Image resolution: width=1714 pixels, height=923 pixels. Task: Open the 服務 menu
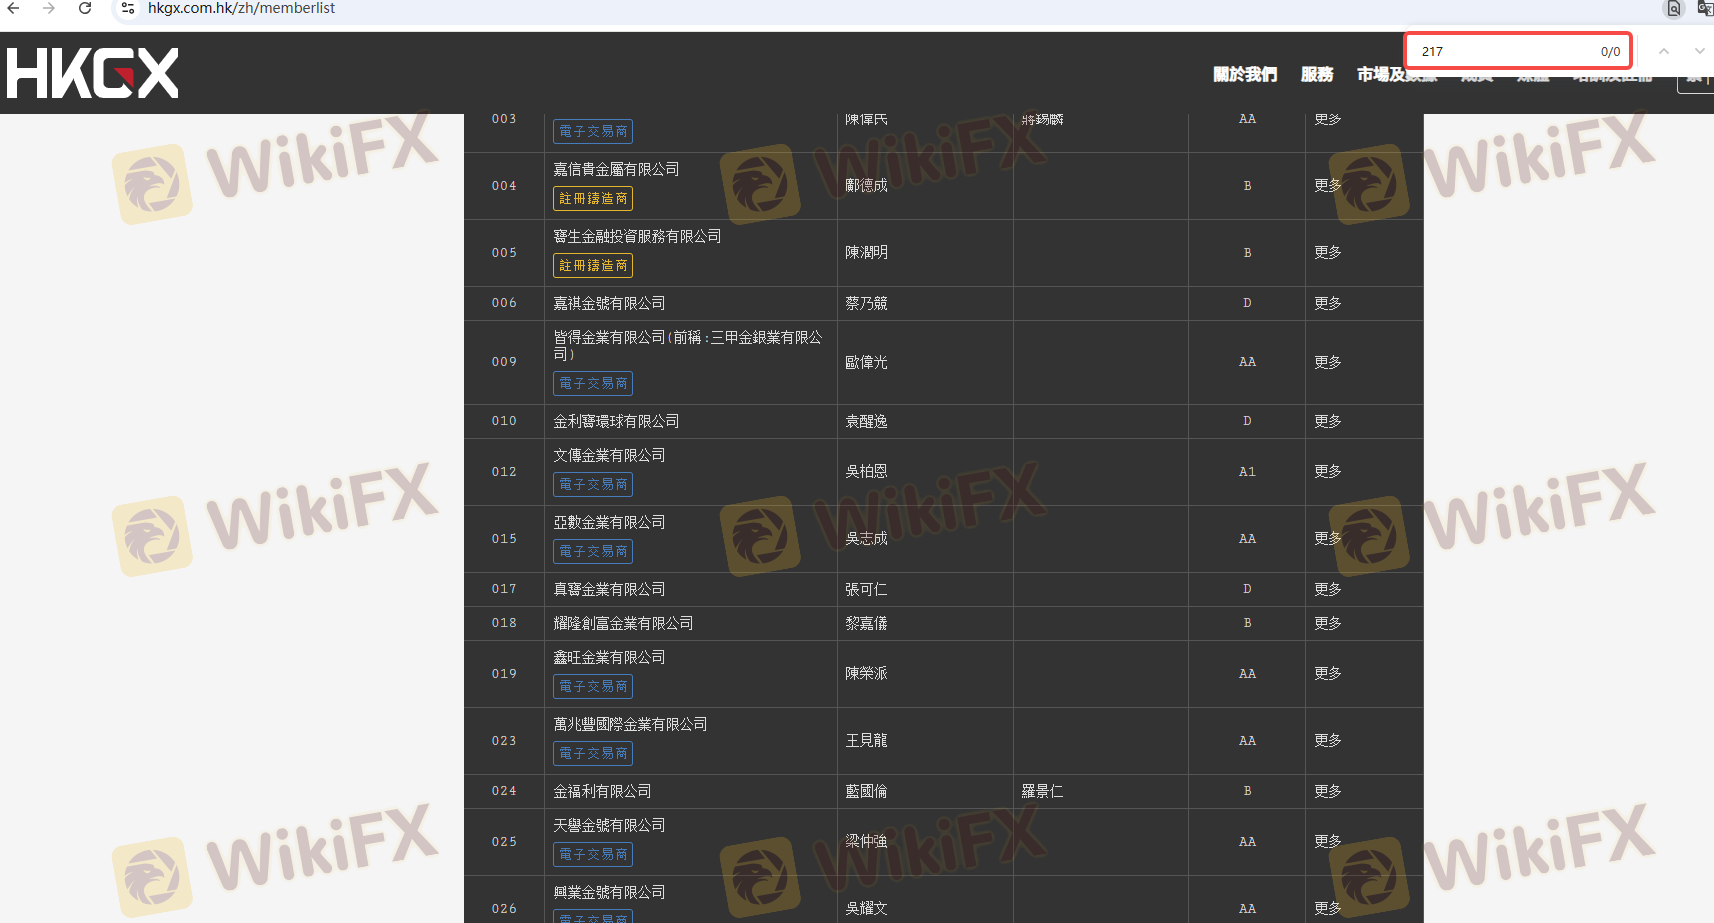1316,75
